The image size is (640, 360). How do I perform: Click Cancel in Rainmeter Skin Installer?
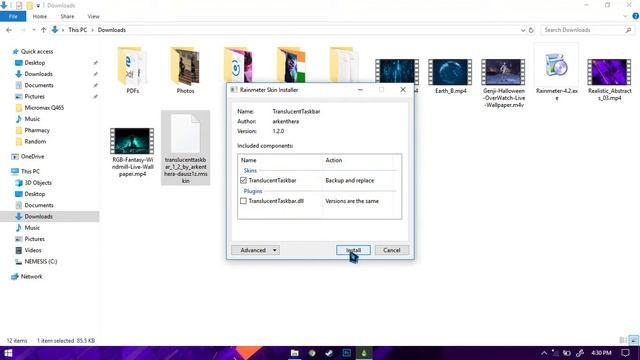pyautogui.click(x=391, y=250)
